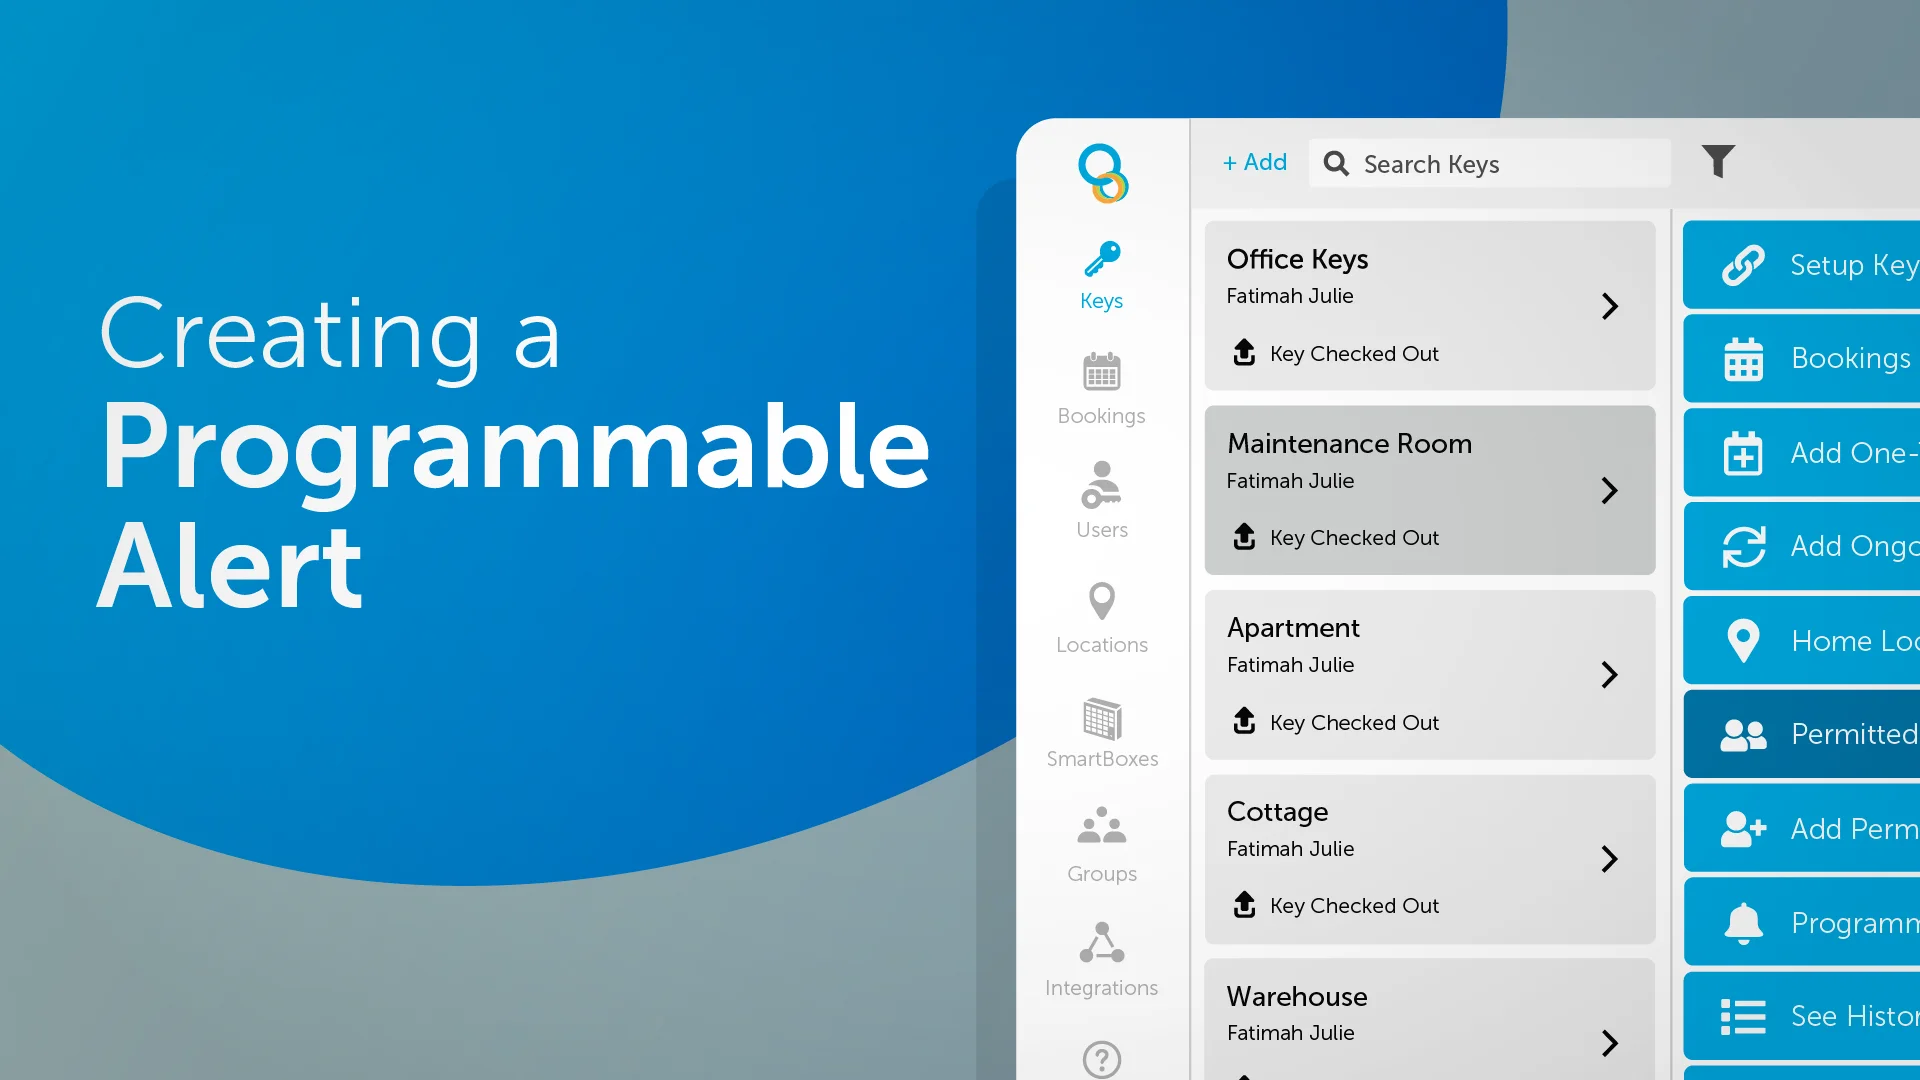Viewport: 1920px width, 1080px height.
Task: Click the help question mark icon
Action: click(x=1101, y=1059)
